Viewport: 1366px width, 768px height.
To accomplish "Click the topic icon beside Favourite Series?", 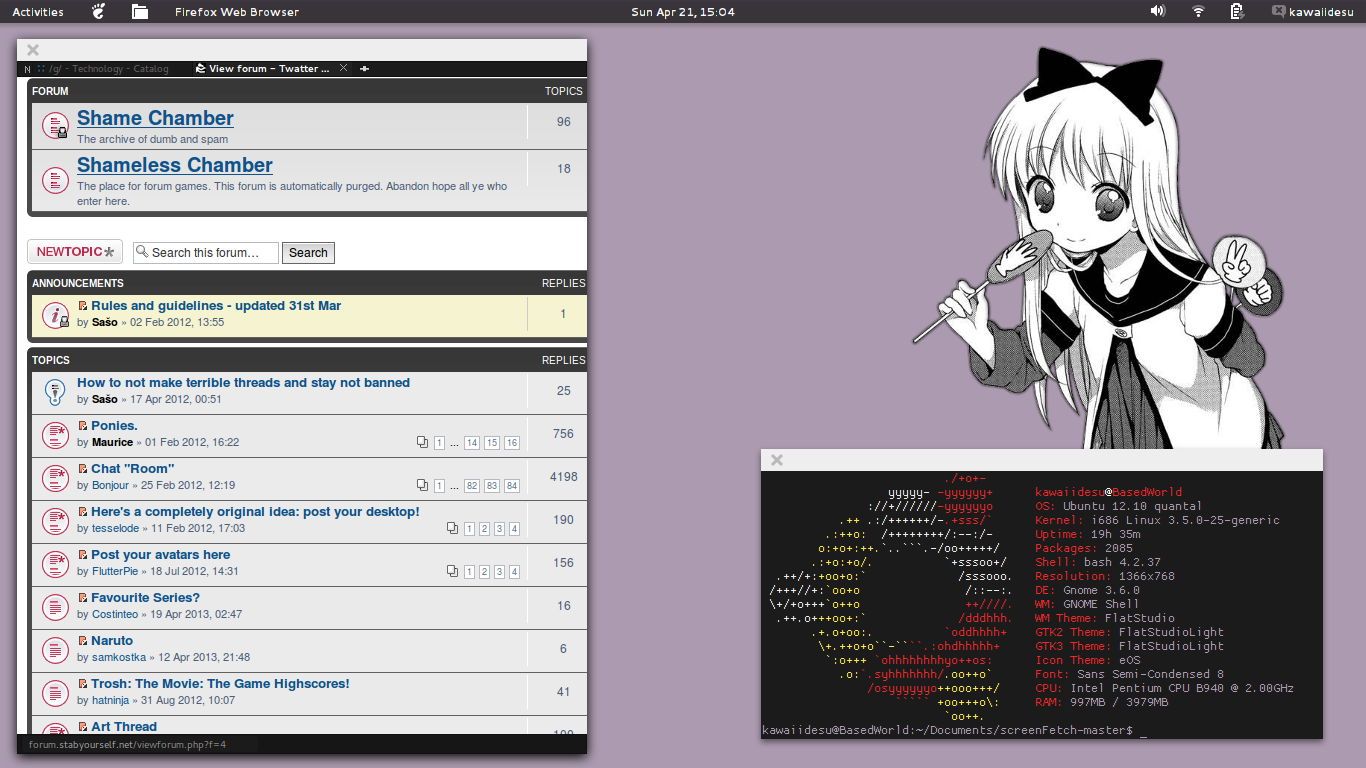I will point(55,608).
